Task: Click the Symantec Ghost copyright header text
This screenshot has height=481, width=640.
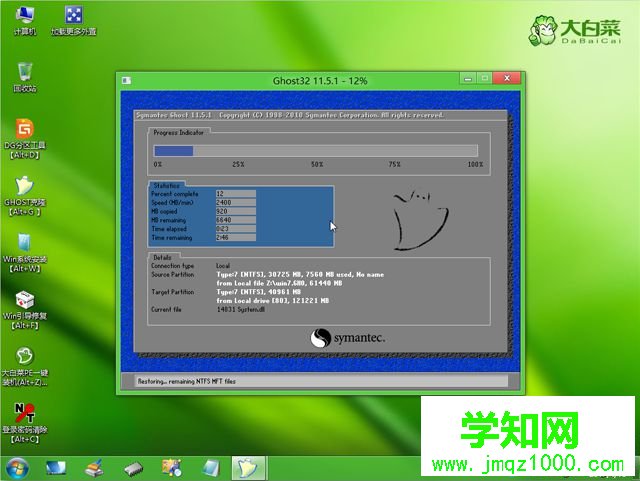Action: click(x=290, y=115)
